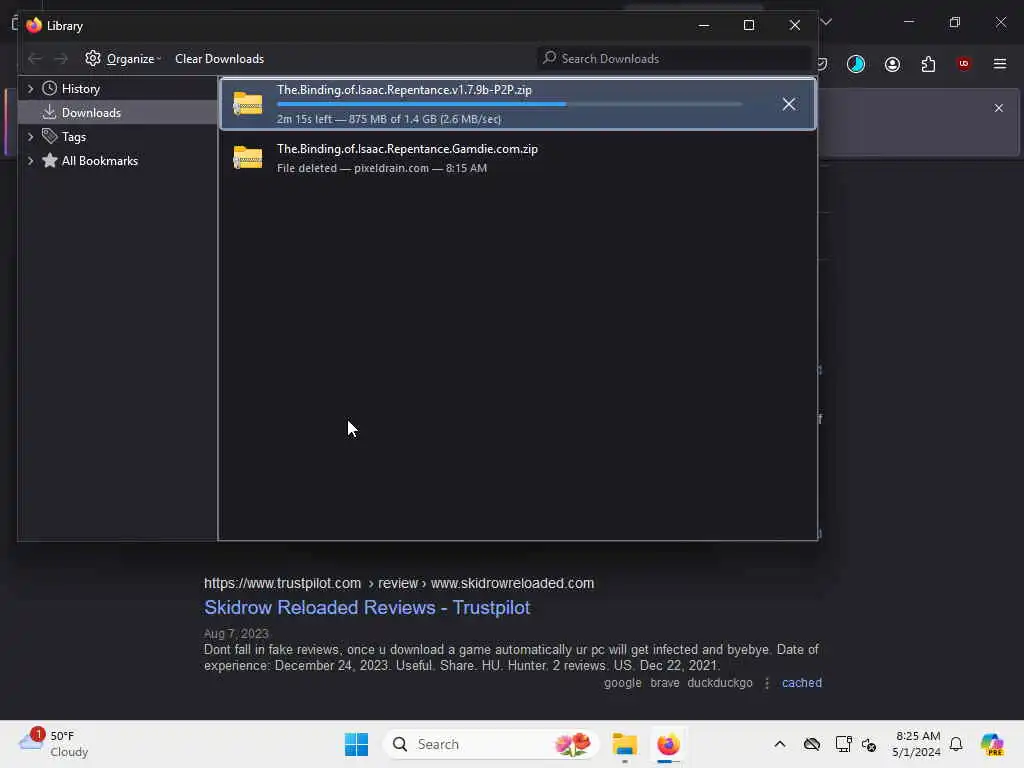Viewport: 1024px width, 768px height.
Task: Select History in the Library sidebar
Action: tap(80, 88)
